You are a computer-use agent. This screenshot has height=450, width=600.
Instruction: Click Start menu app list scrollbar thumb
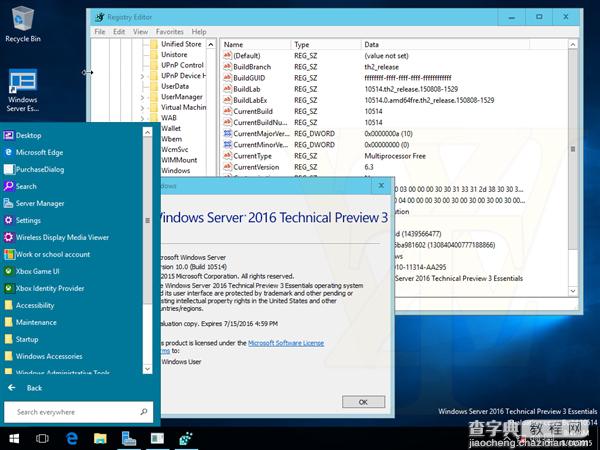click(147, 220)
